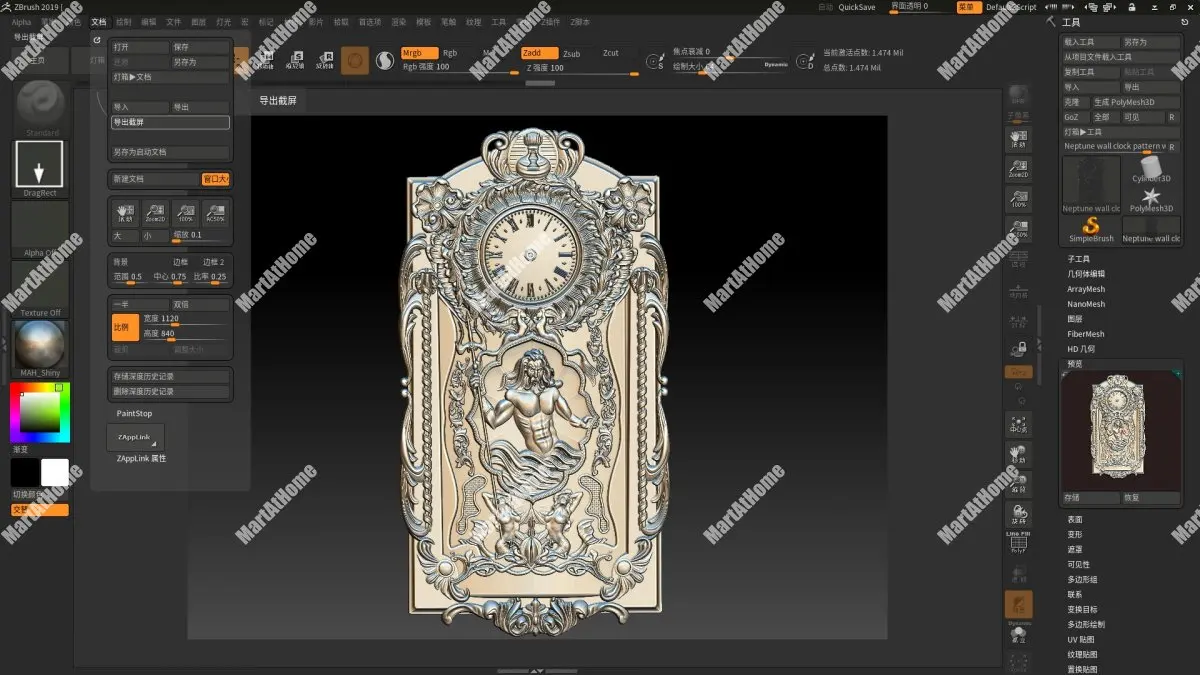Click the Rgb 强度 intensity slider
Viewport: 1200px width, 675px height.
[x=425, y=67]
